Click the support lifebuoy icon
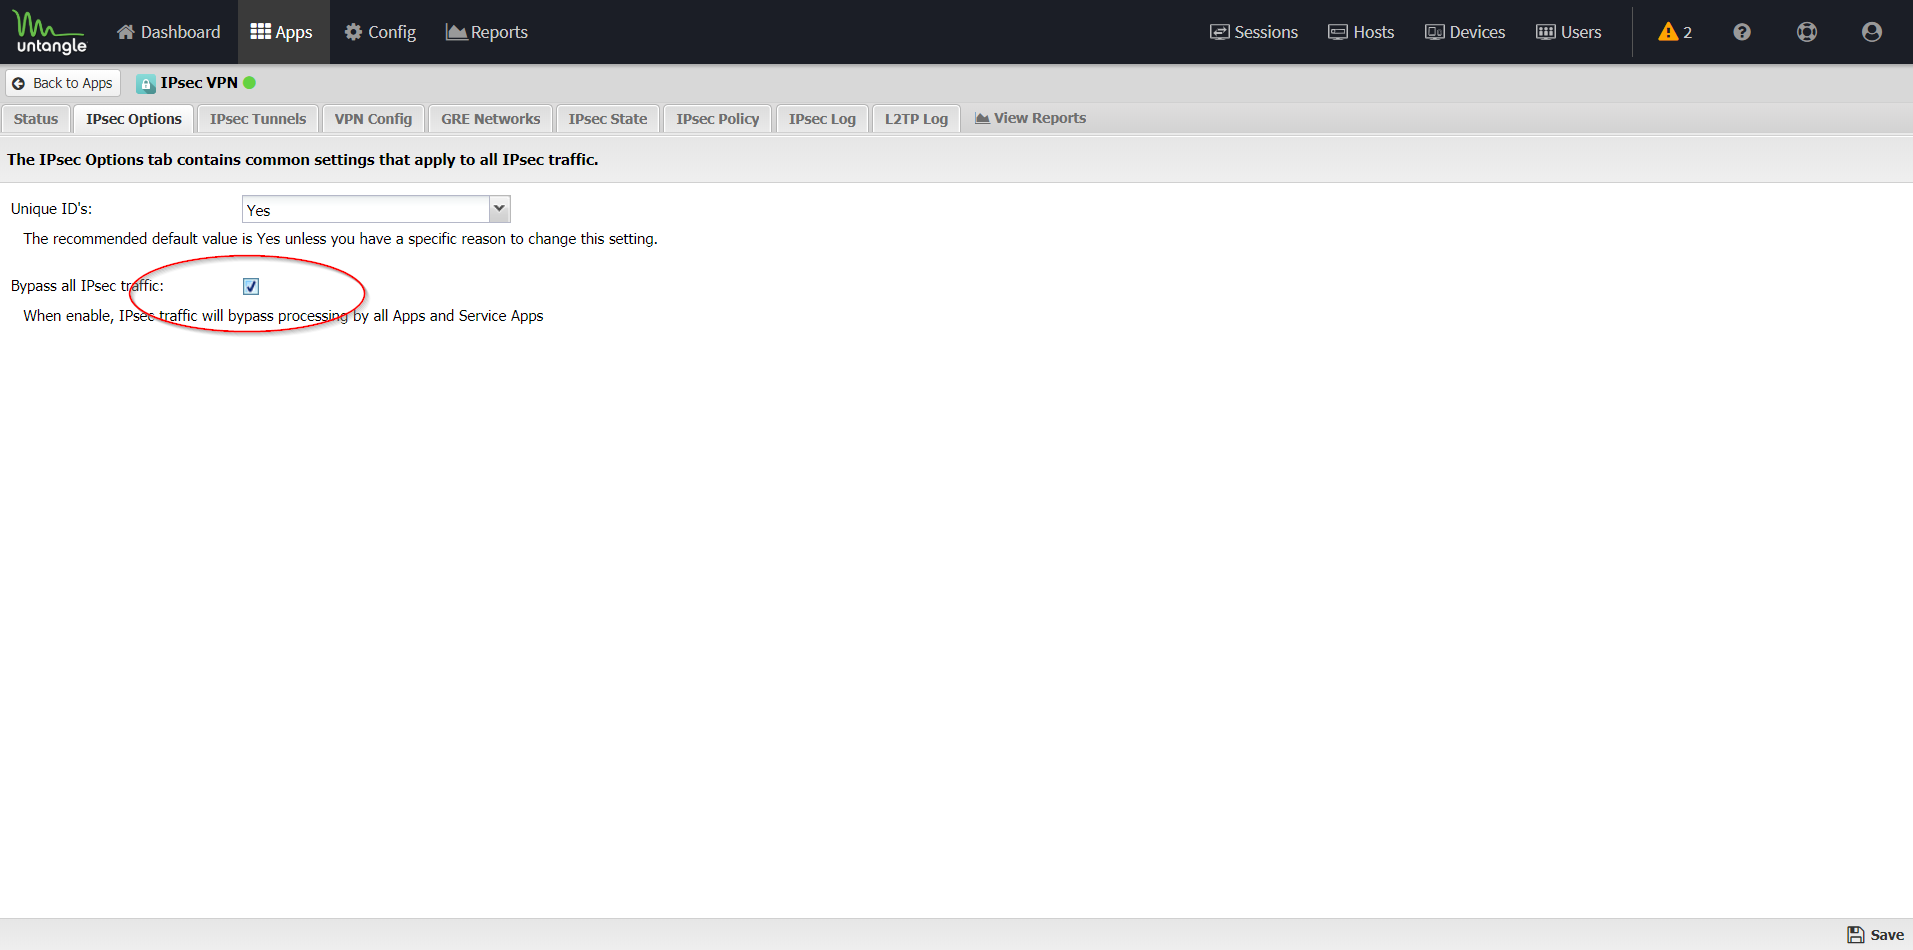Screen dimensions: 1913x950 (x=1806, y=32)
